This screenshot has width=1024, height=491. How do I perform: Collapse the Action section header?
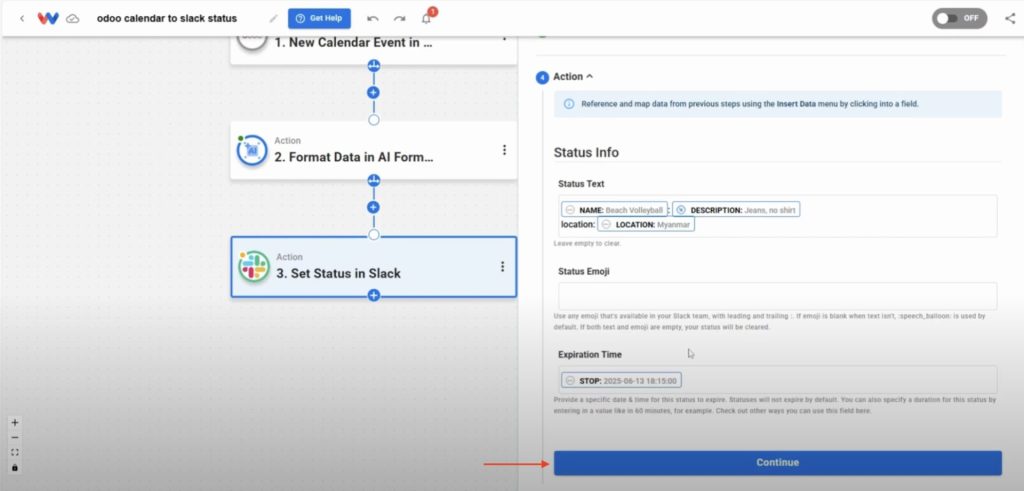point(573,76)
